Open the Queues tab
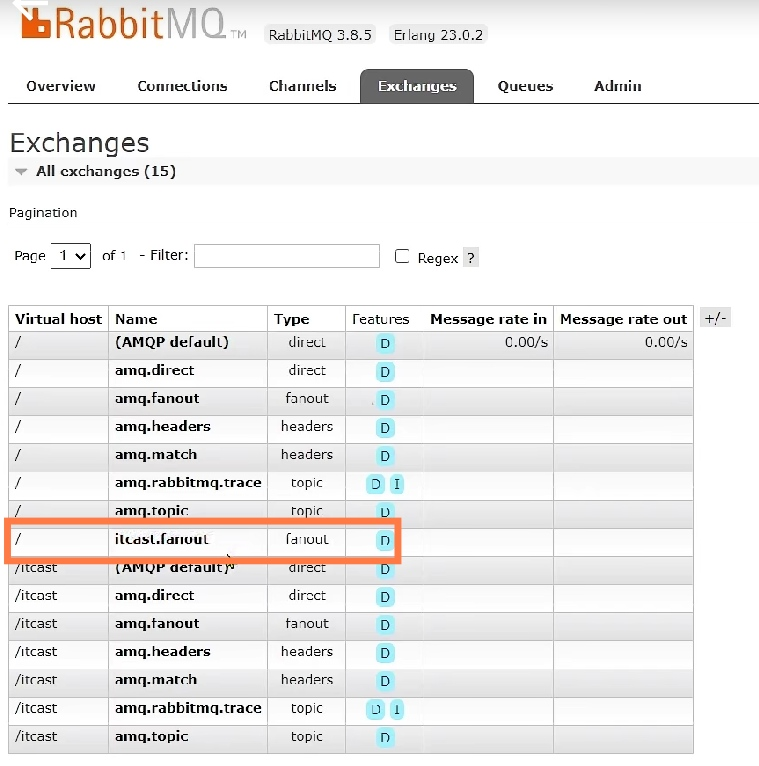This screenshot has width=759, height=766. [x=525, y=86]
